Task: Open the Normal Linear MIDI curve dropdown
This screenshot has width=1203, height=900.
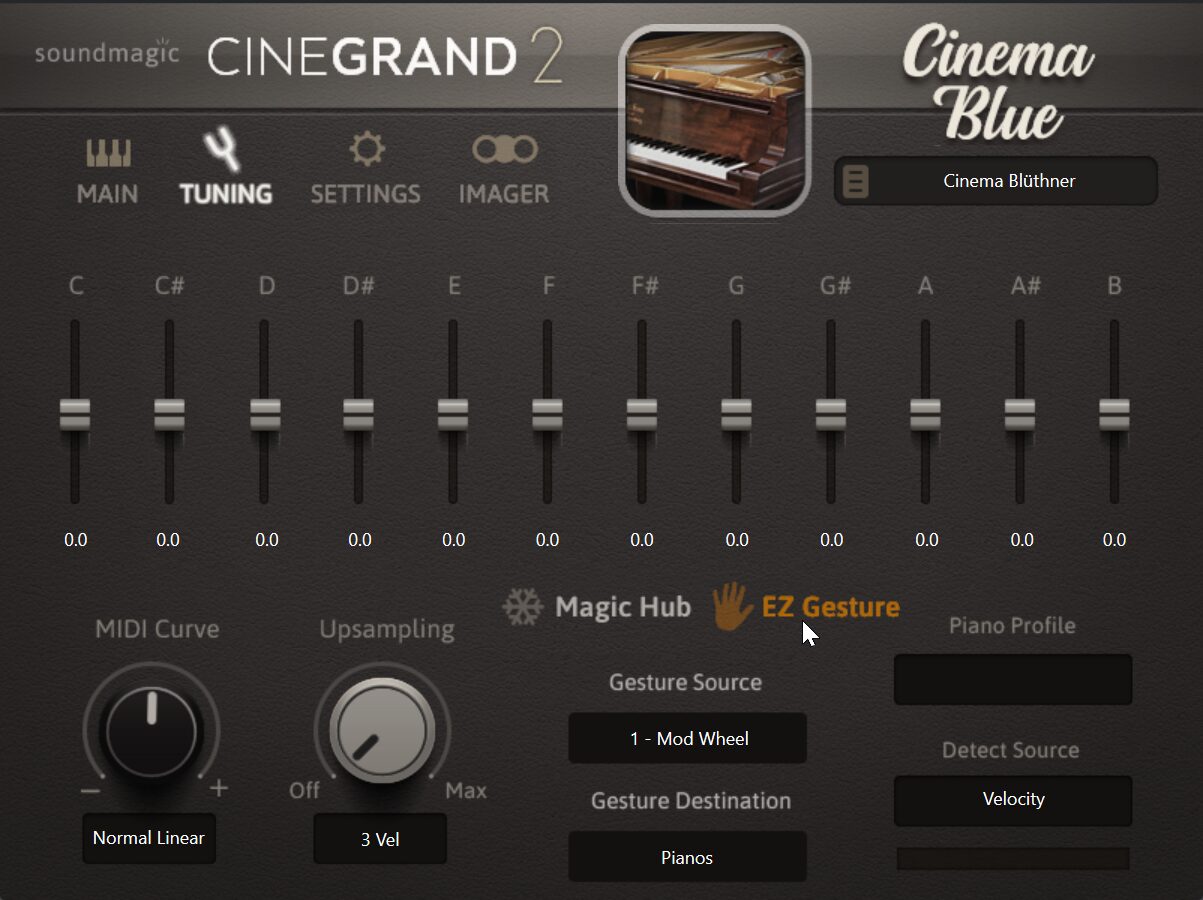Action: 149,838
